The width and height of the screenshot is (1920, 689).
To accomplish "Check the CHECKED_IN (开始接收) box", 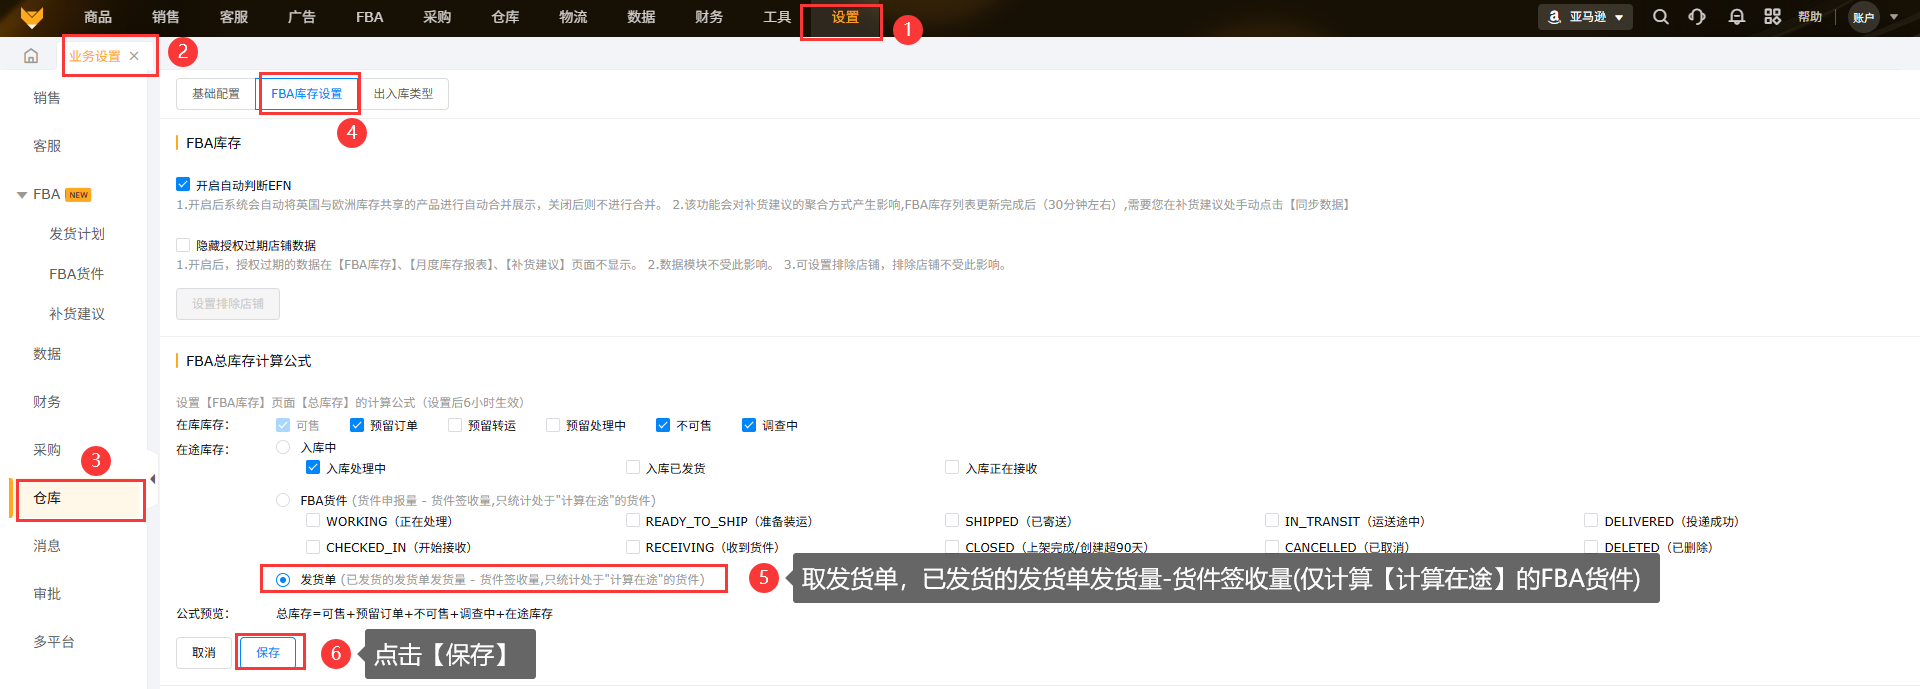I will (x=313, y=546).
